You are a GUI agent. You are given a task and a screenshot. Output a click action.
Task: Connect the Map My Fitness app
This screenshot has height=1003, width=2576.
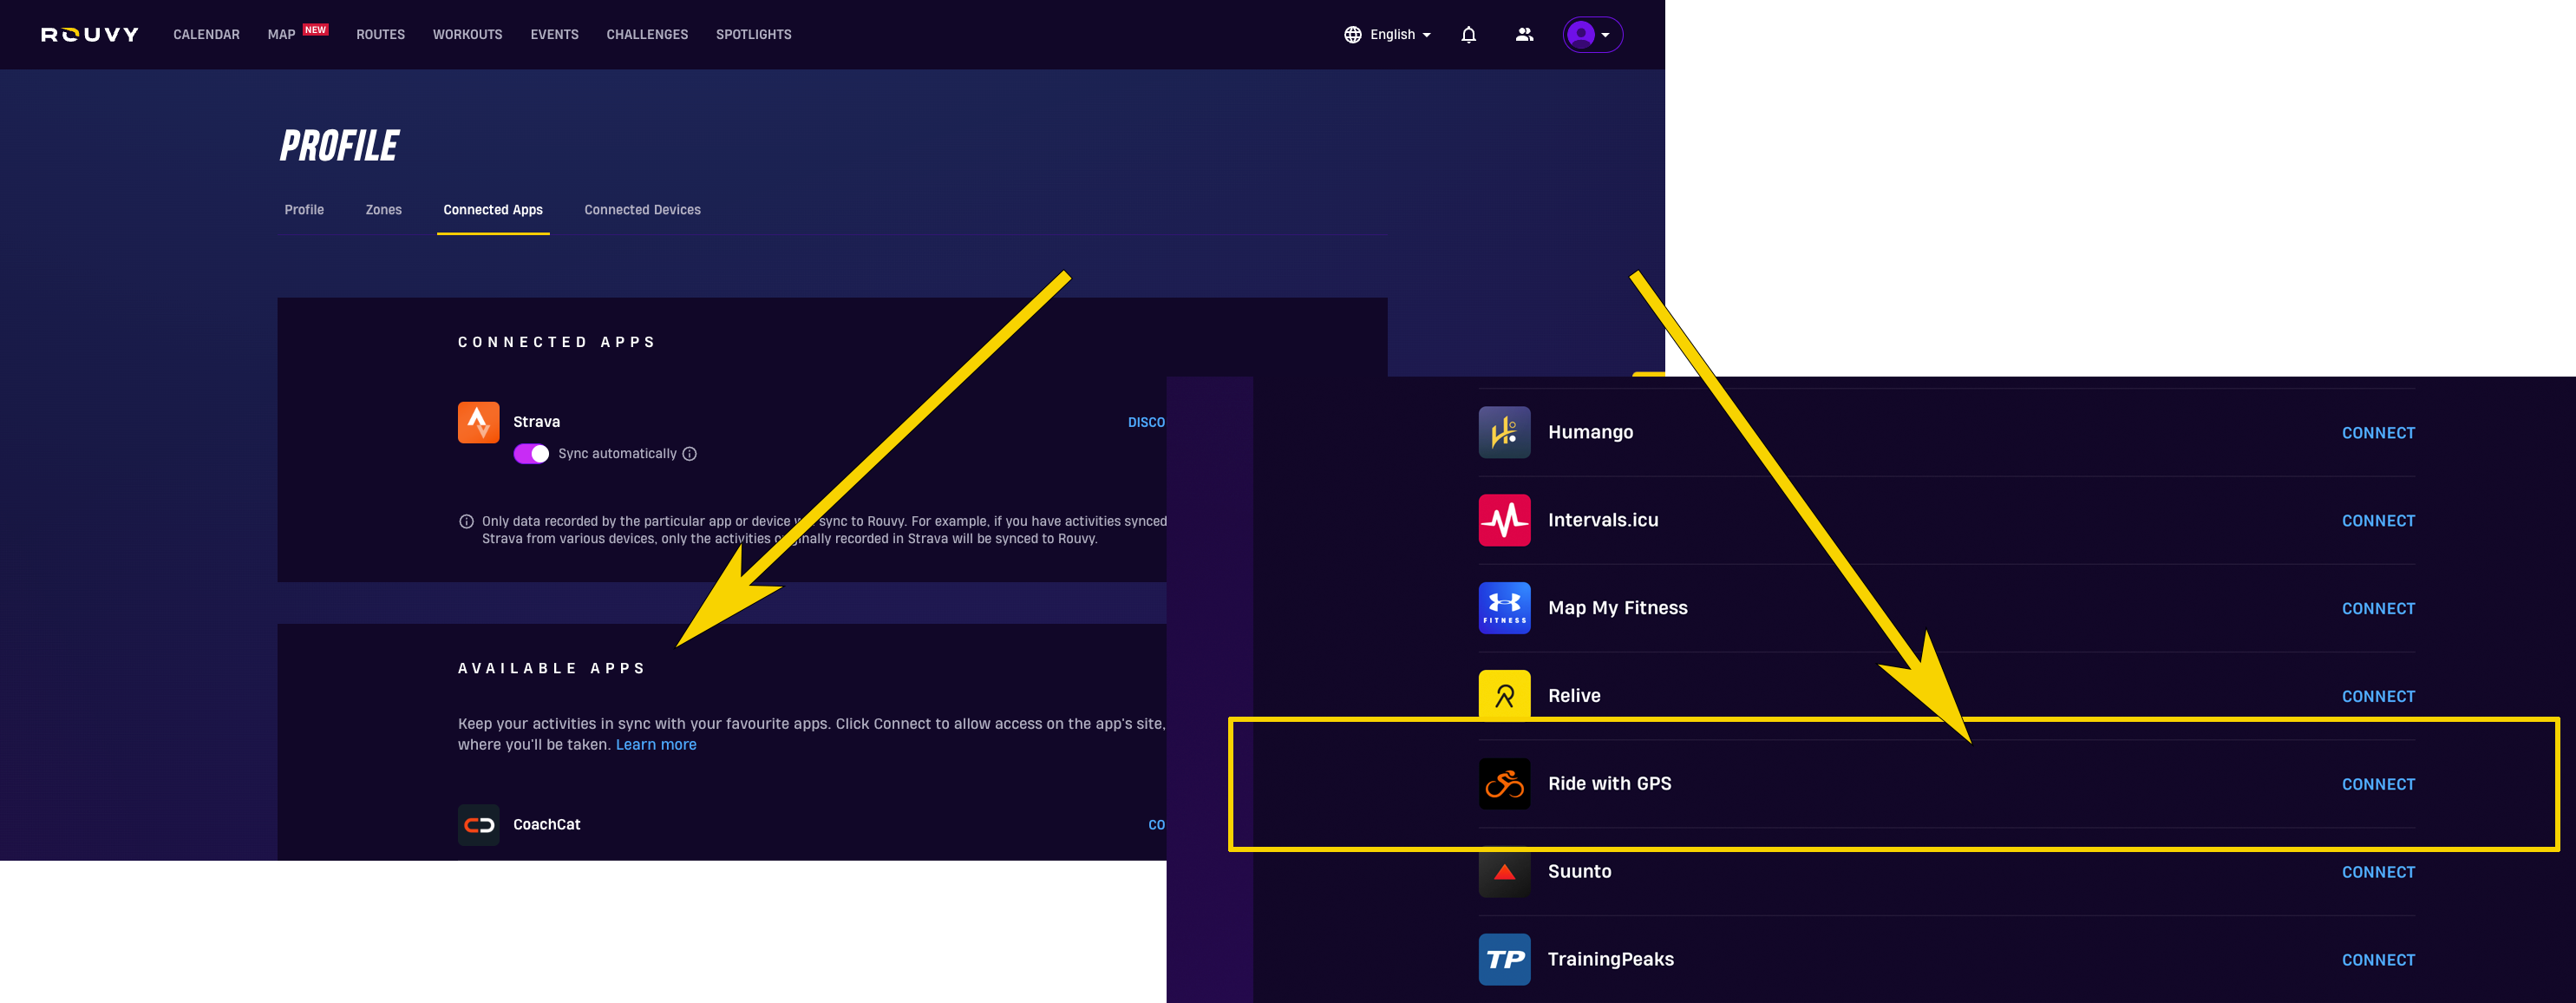pyautogui.click(x=2378, y=609)
